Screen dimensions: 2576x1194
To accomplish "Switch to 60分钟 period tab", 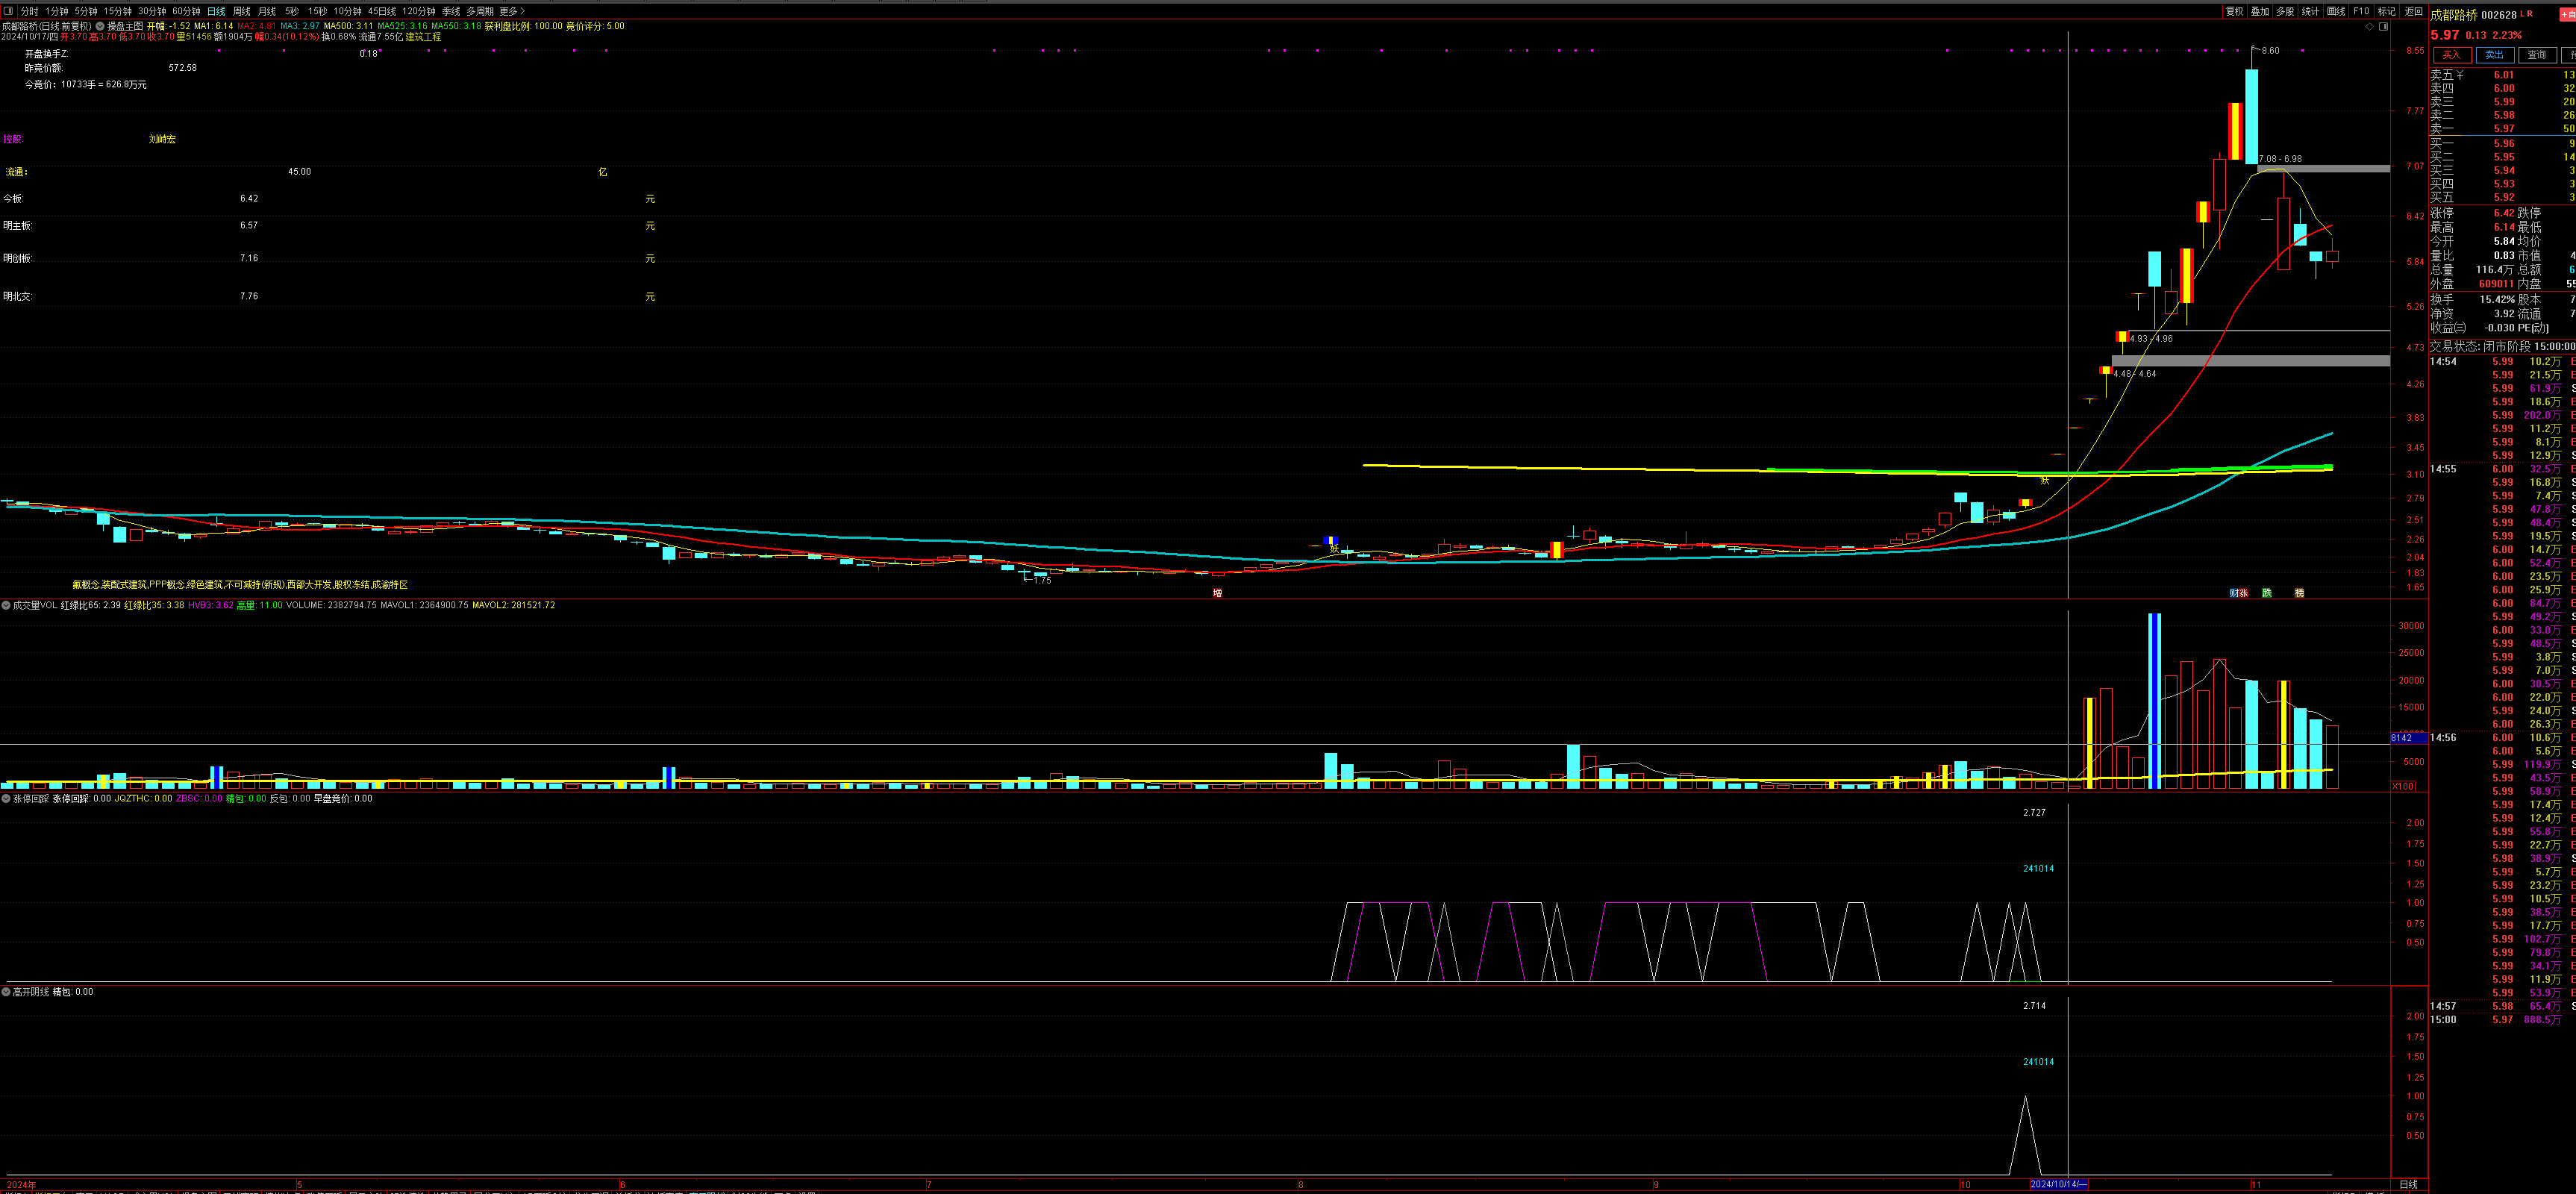I will (x=186, y=11).
